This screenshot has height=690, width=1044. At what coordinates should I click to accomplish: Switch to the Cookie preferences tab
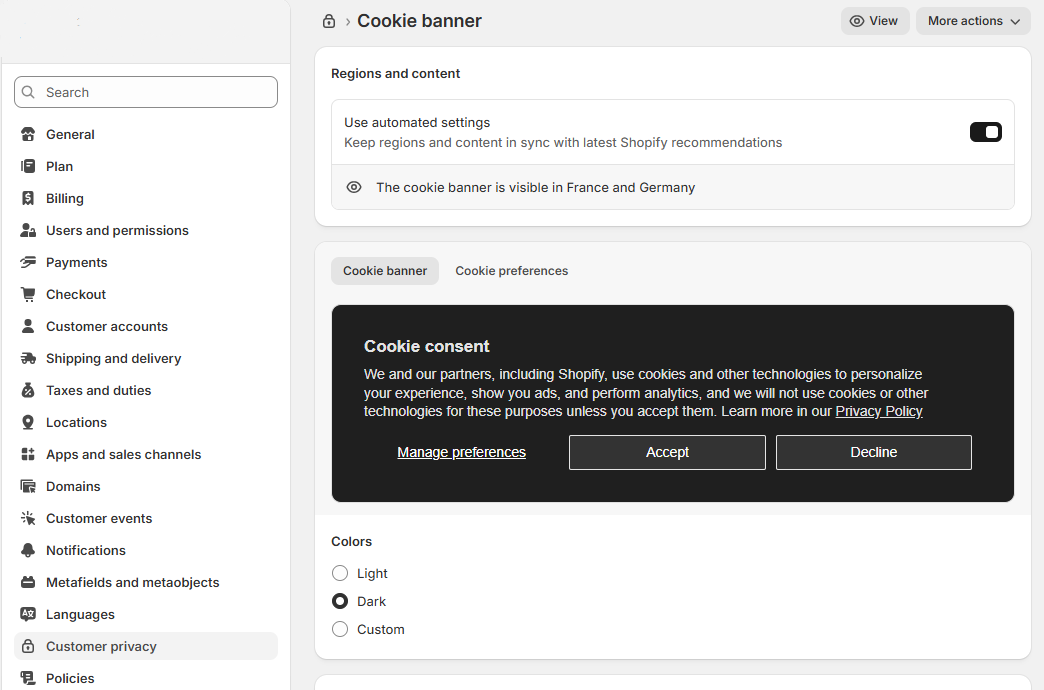coord(511,271)
